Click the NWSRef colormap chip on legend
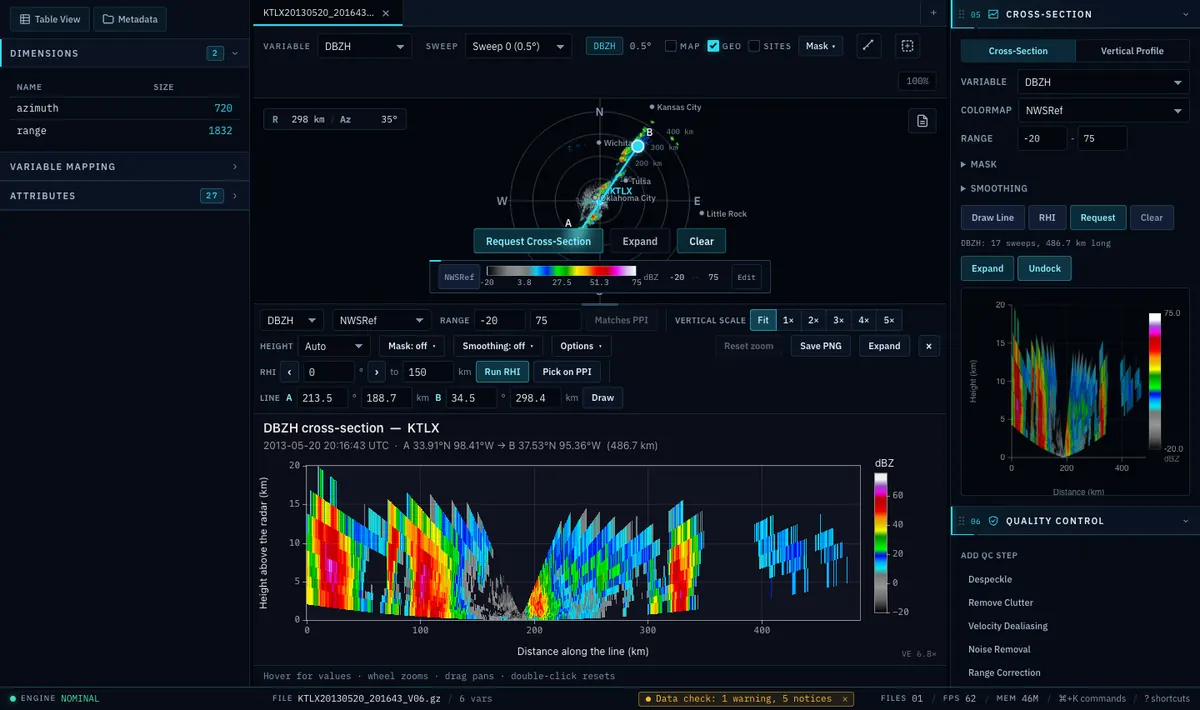 [x=458, y=278]
